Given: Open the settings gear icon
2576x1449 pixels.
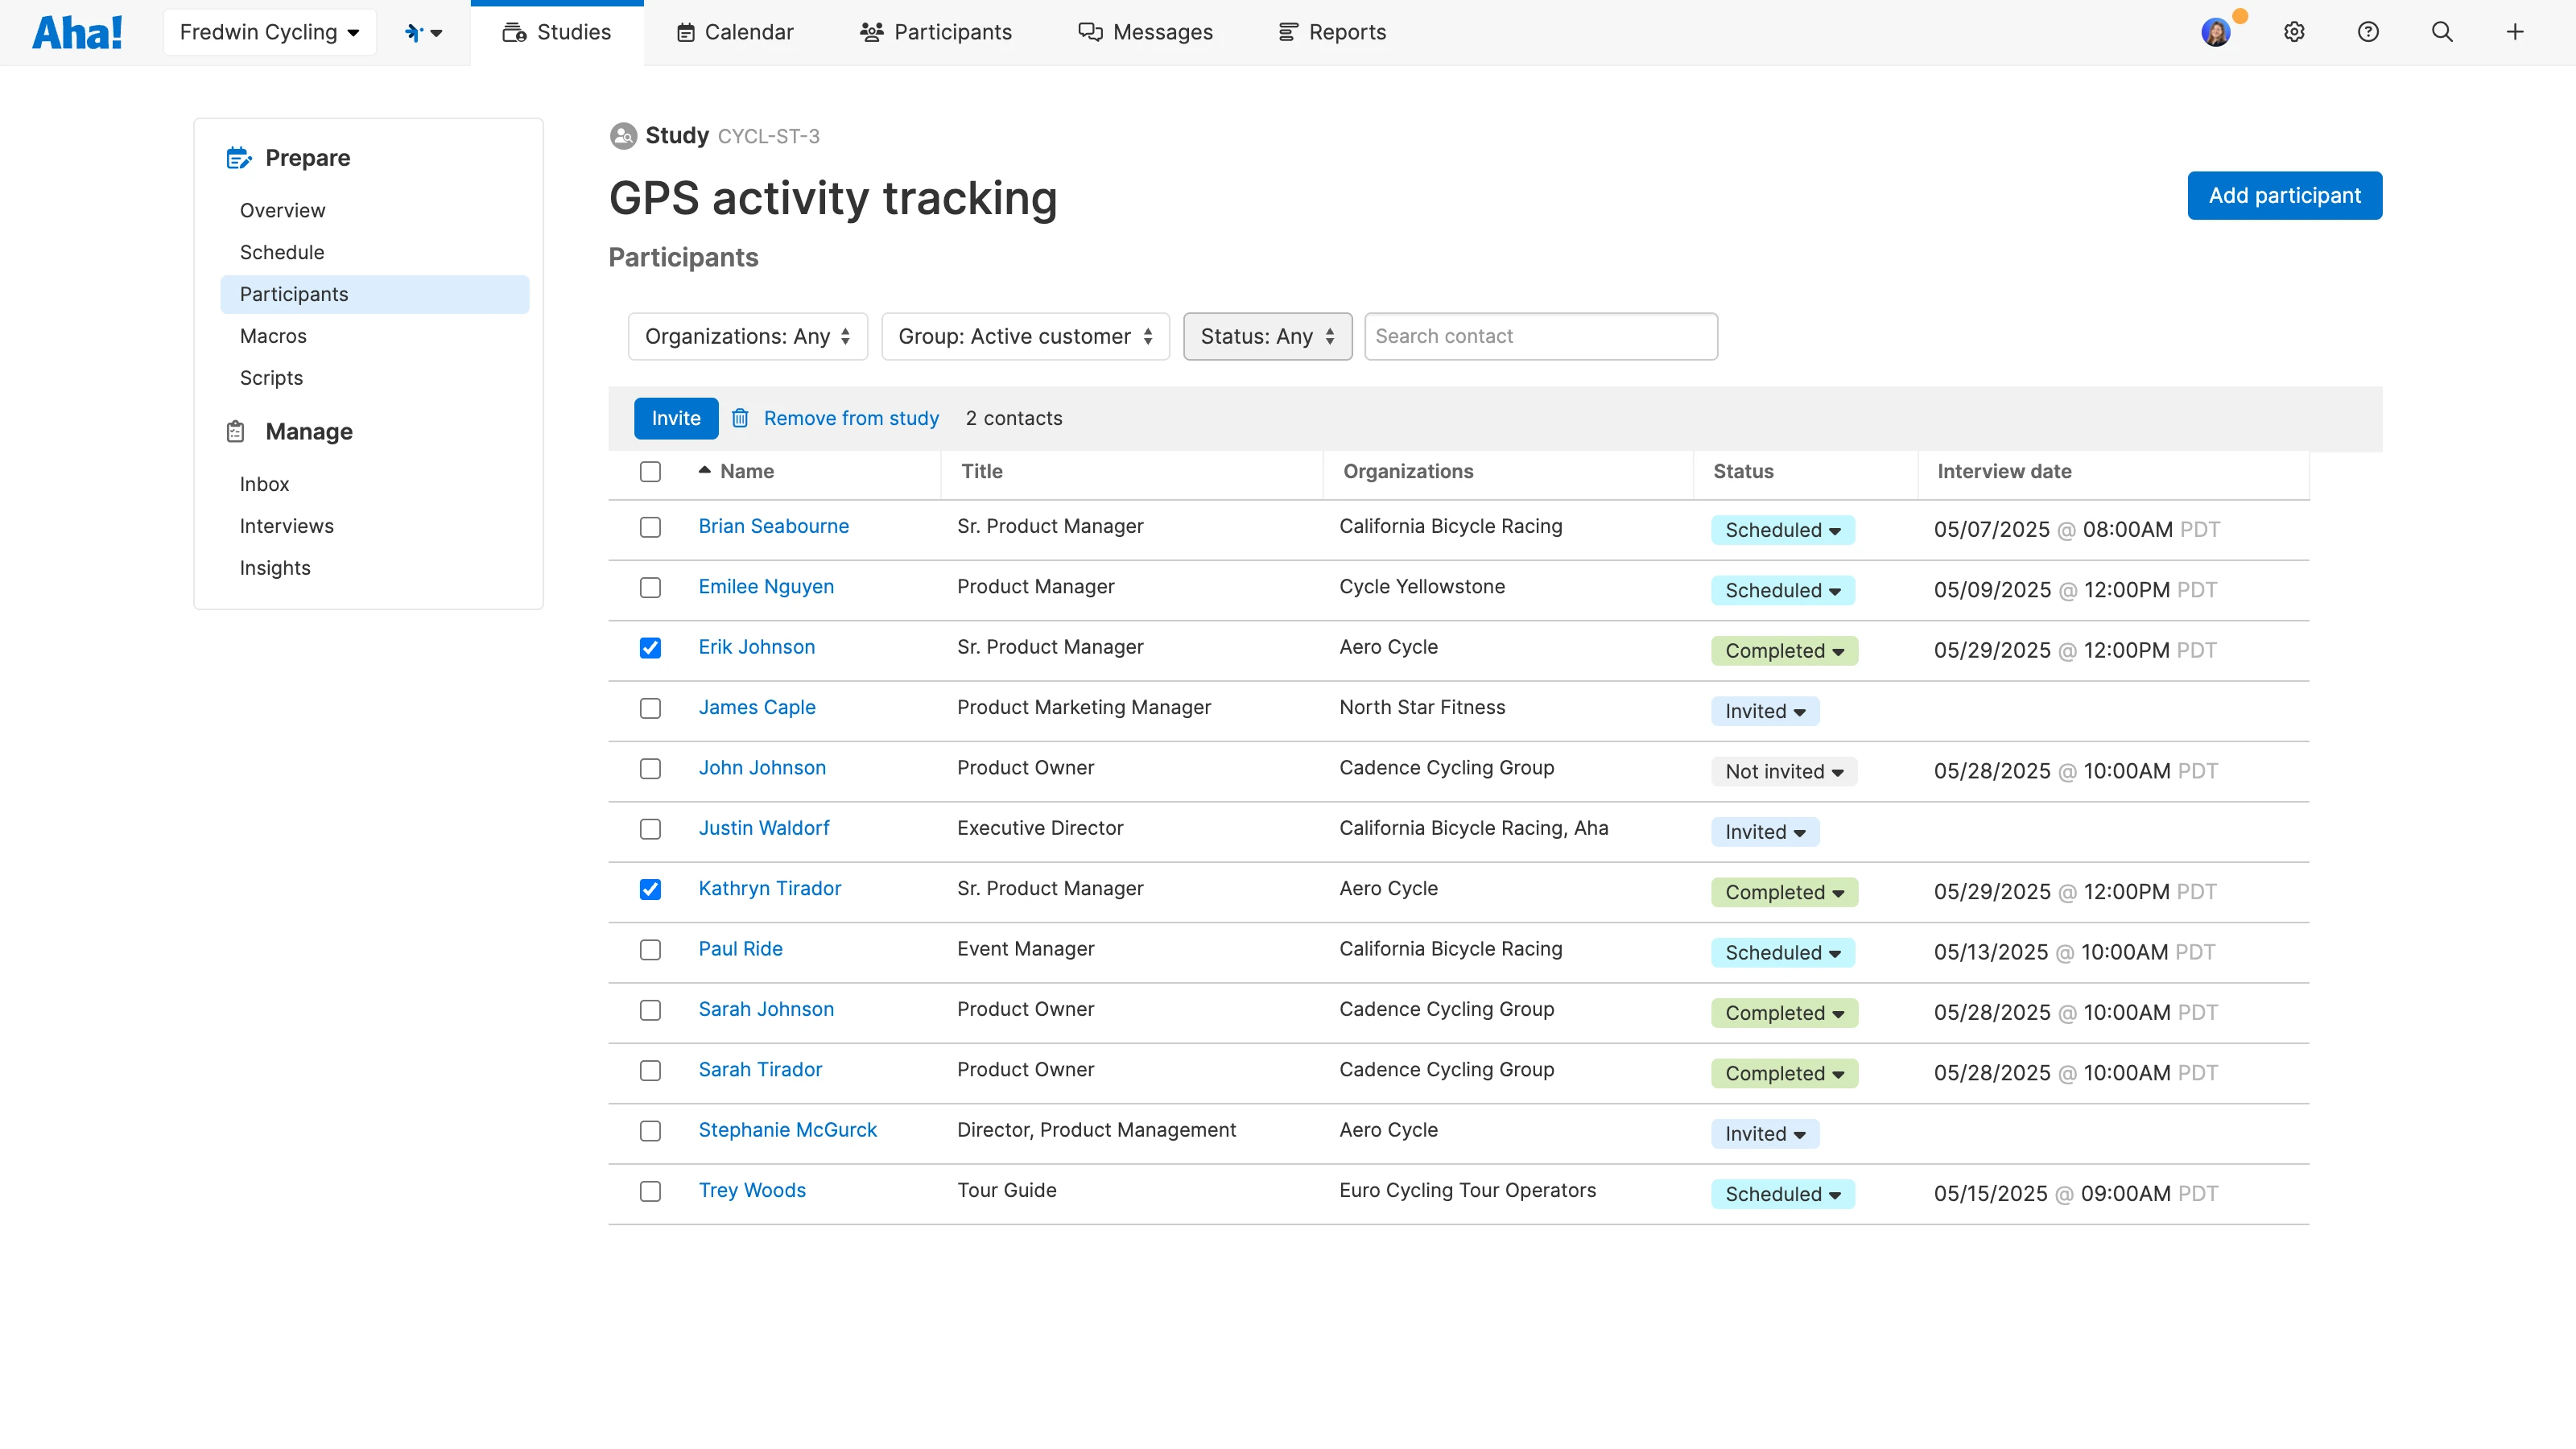Looking at the screenshot, I should [2294, 32].
